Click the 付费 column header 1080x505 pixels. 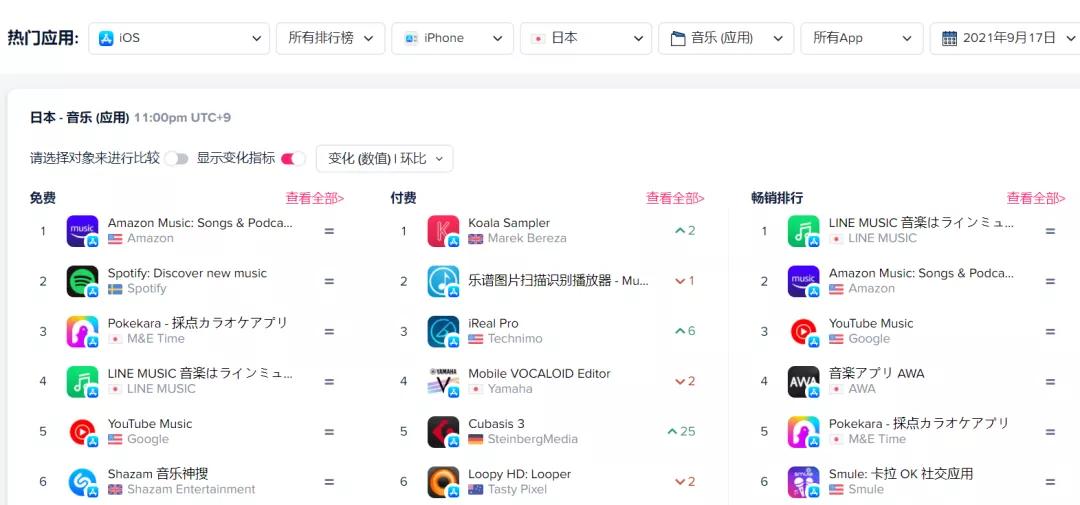(x=403, y=198)
